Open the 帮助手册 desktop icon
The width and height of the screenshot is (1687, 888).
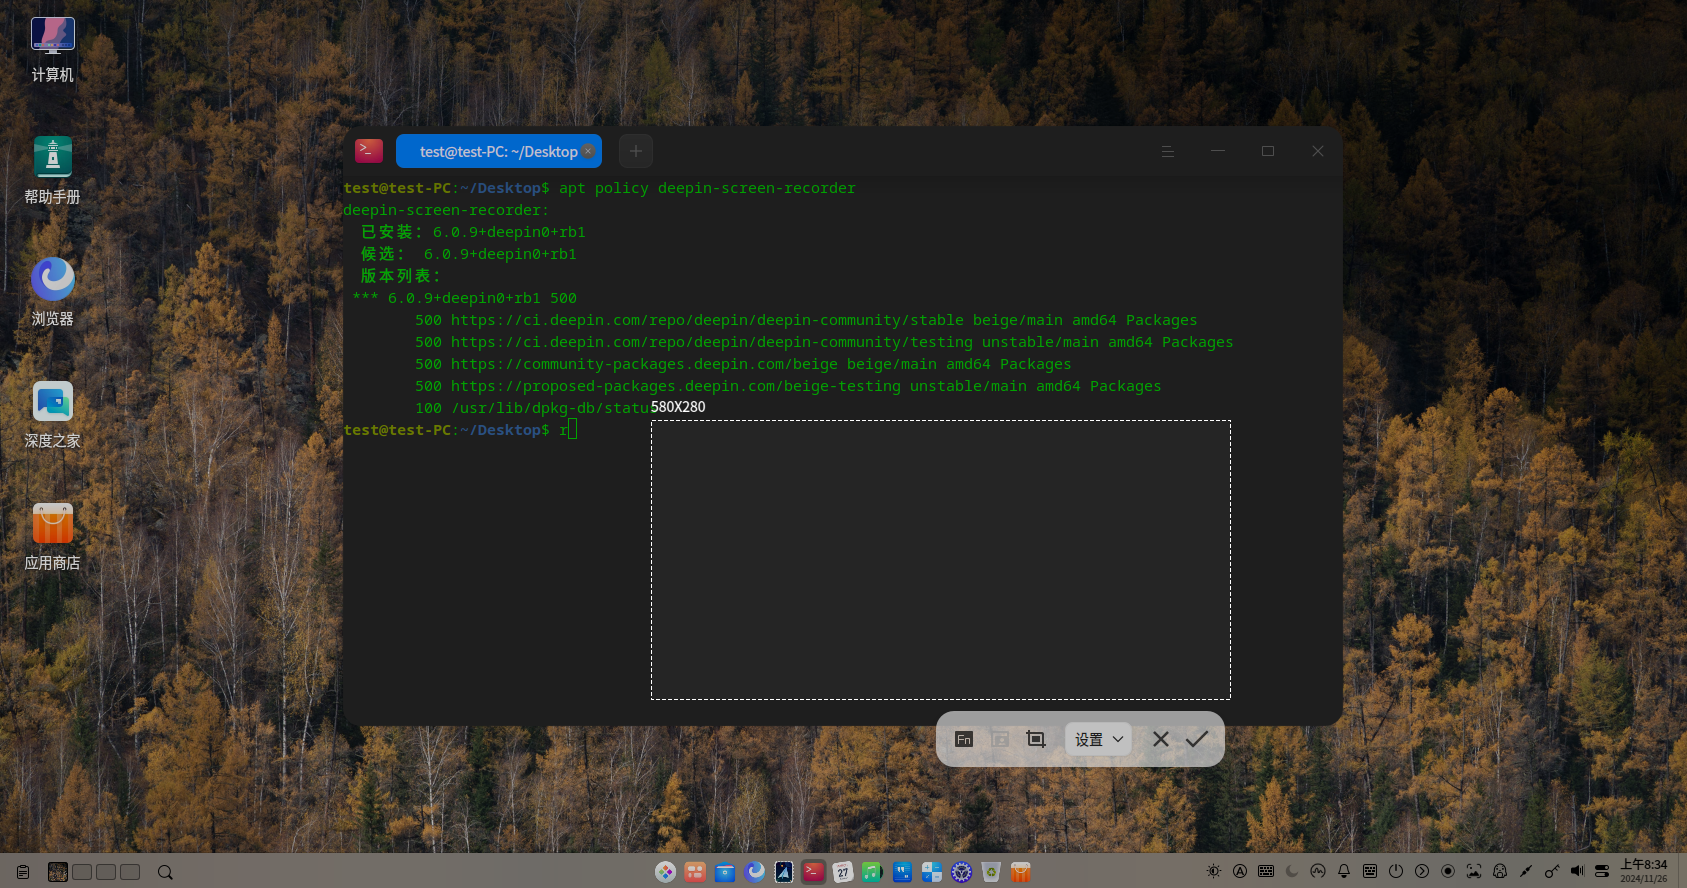pyautogui.click(x=53, y=171)
